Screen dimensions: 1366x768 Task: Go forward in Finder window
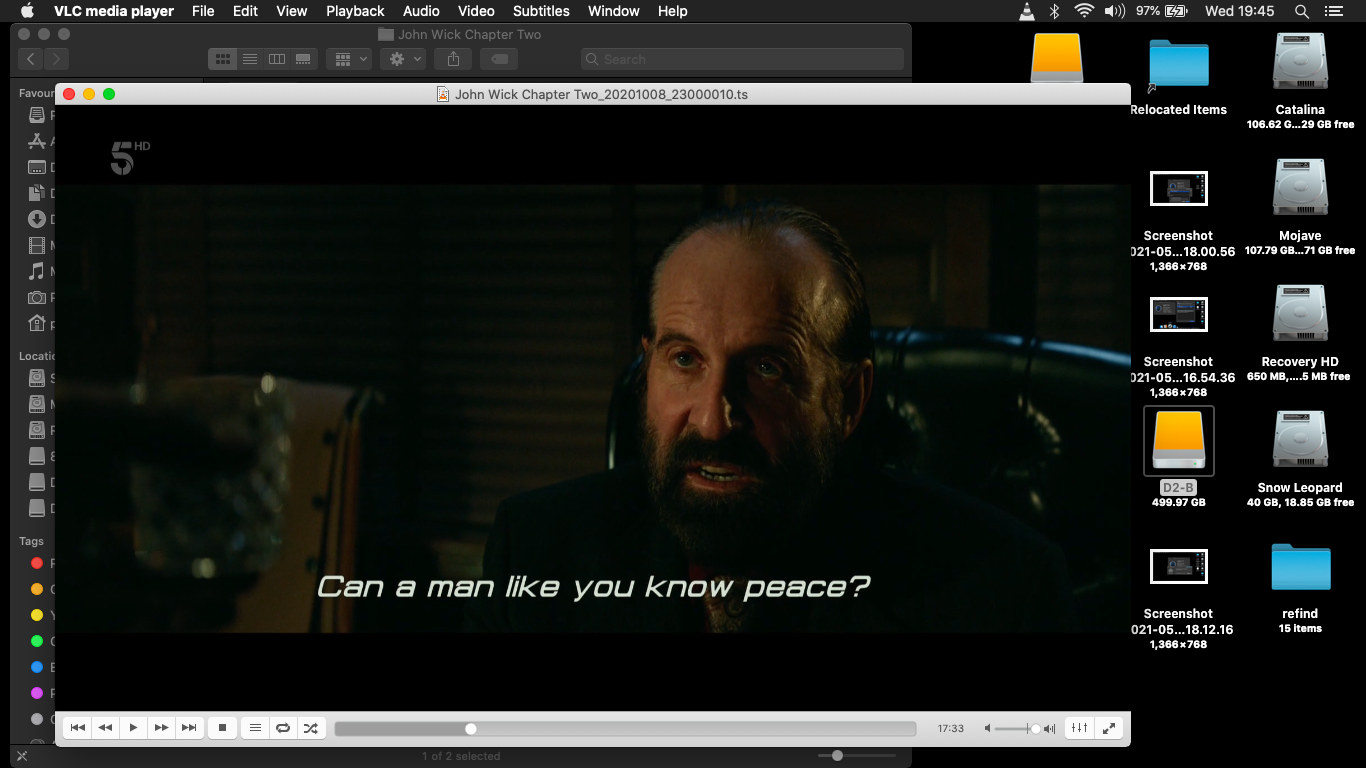[x=57, y=59]
